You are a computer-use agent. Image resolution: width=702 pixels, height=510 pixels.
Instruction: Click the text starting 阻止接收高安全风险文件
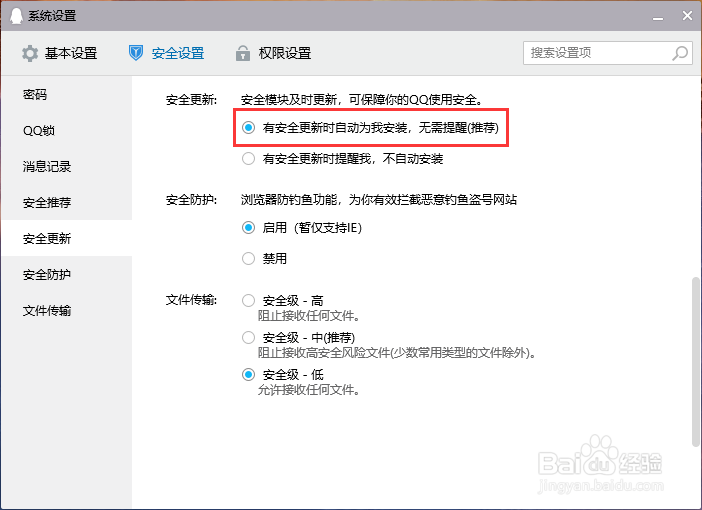tap(397, 353)
